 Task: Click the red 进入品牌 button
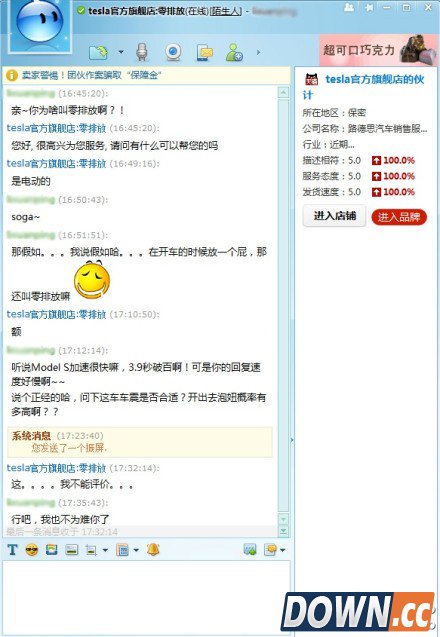coord(399,217)
